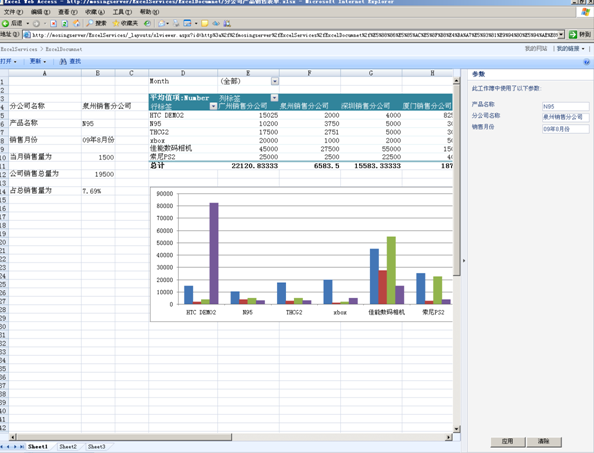Expand the 打开 (Open) menu
The width and height of the screenshot is (594, 453).
[x=8, y=61]
